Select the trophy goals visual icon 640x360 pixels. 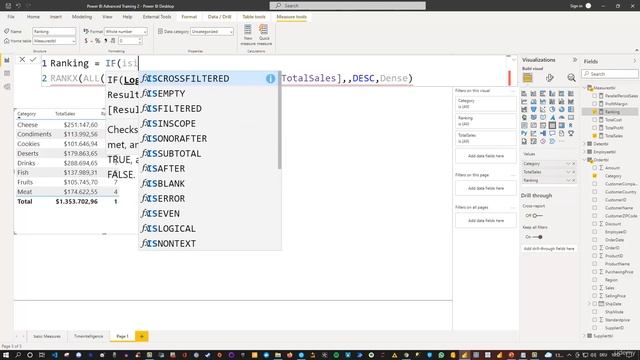click(x=571, y=133)
